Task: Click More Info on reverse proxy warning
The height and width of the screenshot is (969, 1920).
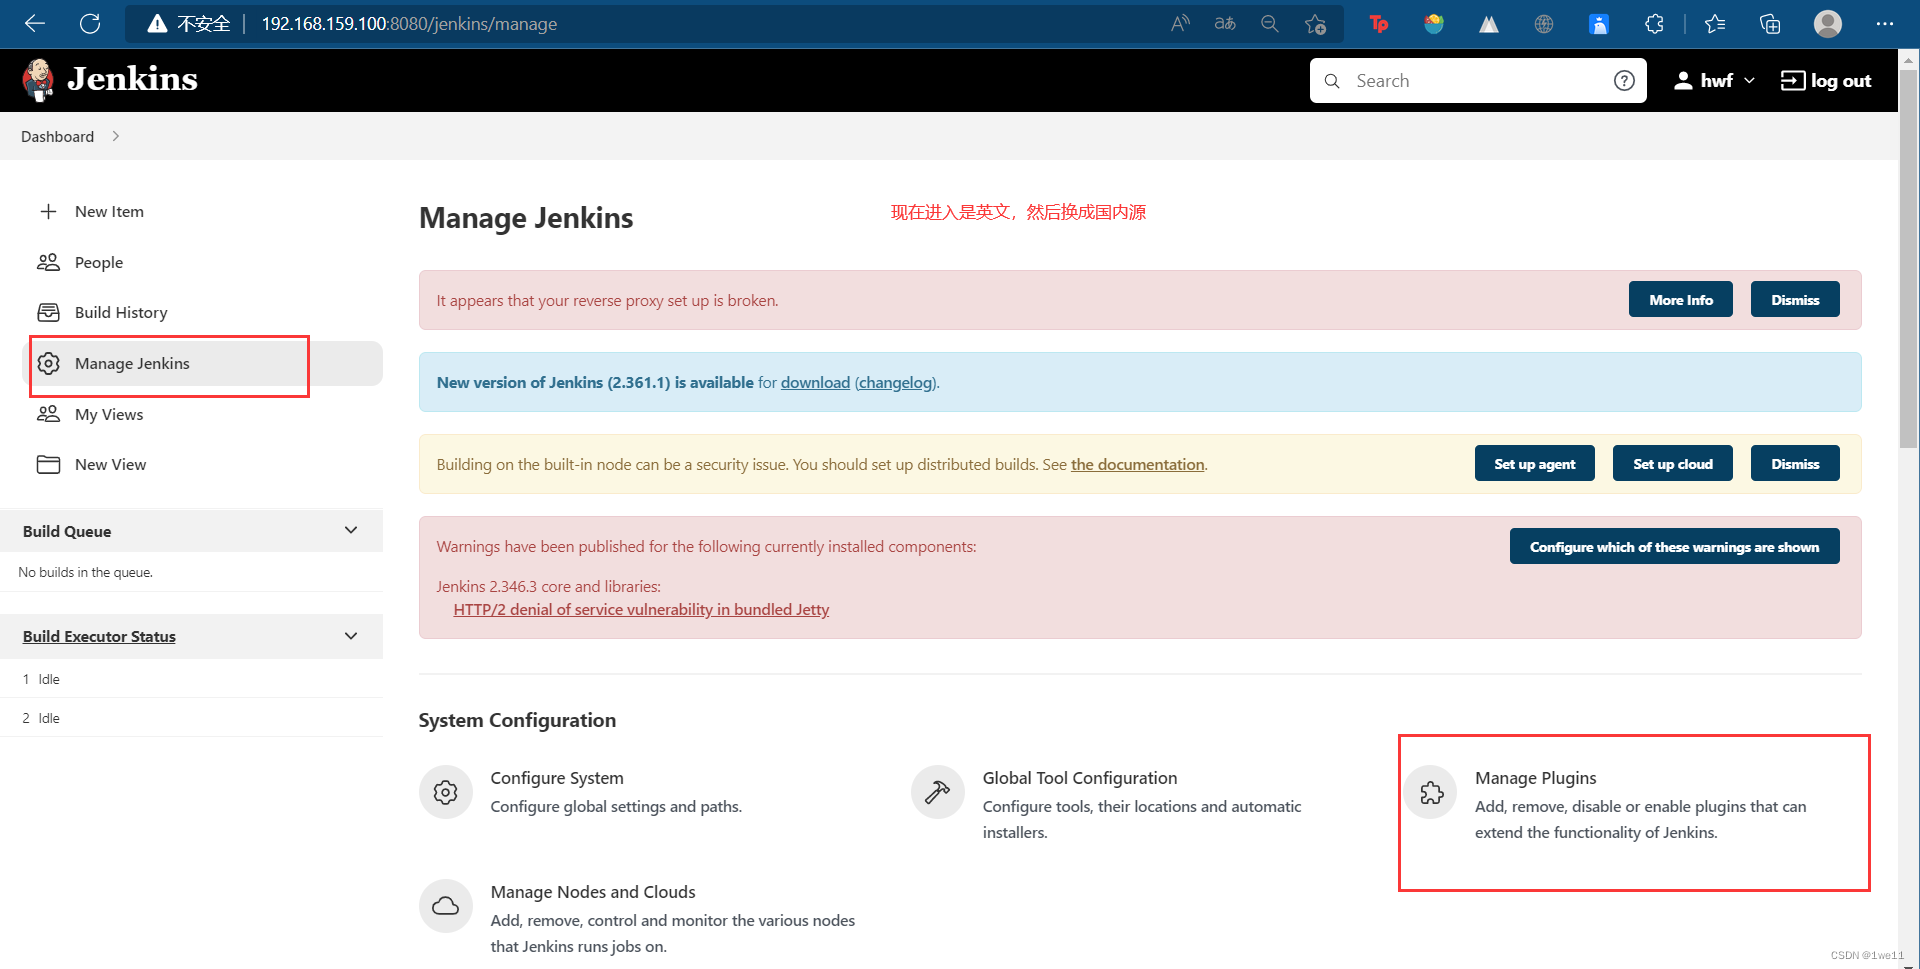Action: (1680, 300)
